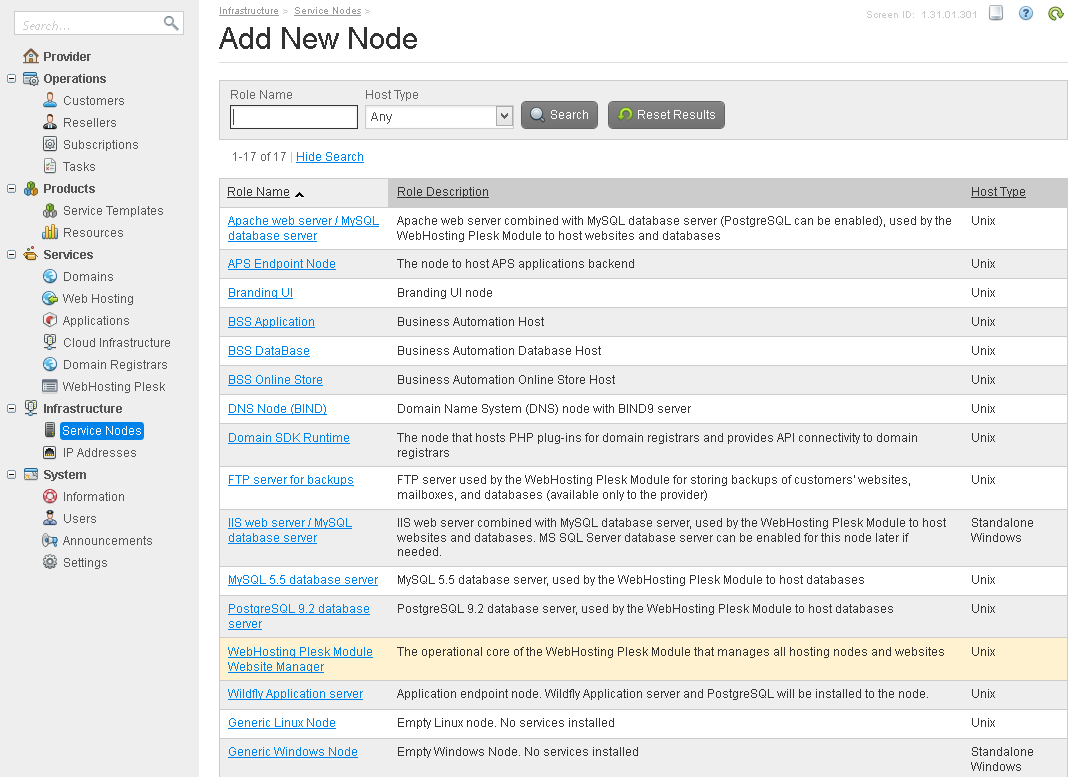Click the Service Nodes server icon
1073x777 pixels.
[x=50, y=430]
